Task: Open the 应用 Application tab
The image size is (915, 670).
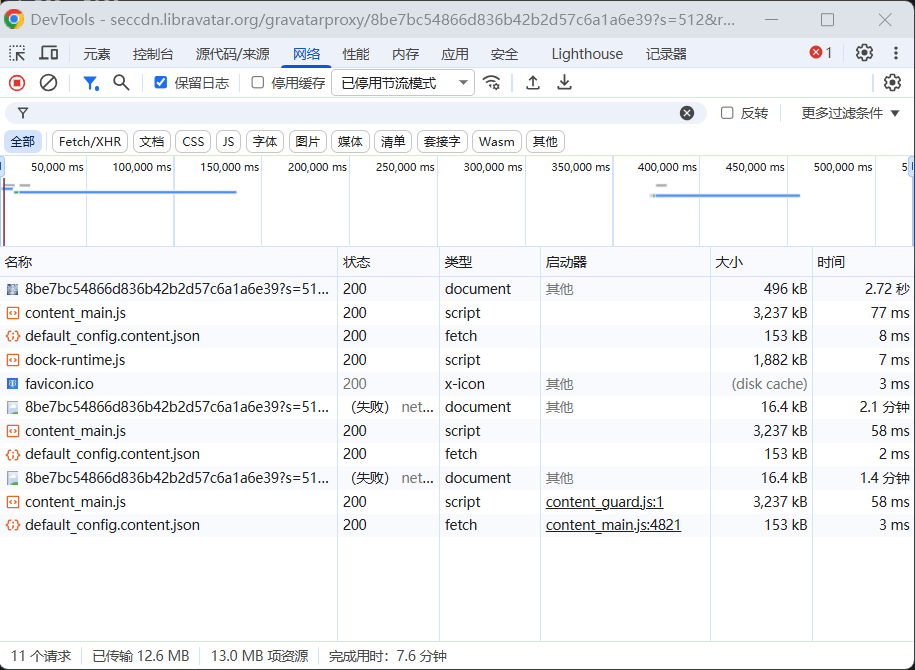Action: click(455, 54)
